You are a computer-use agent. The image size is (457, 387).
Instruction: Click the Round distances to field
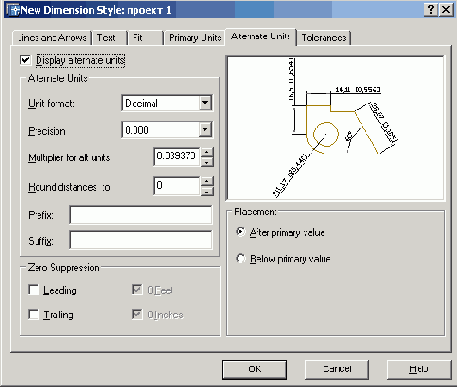[x=177, y=186]
